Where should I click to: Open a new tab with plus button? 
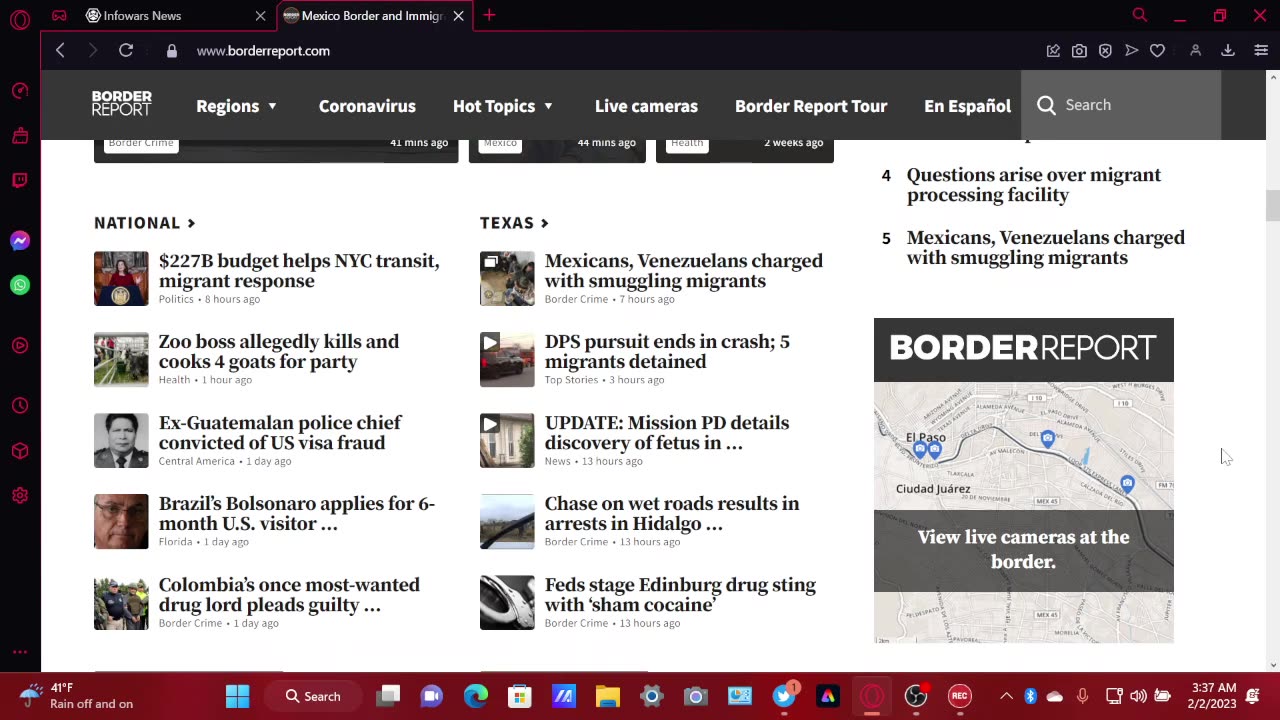coord(489,15)
